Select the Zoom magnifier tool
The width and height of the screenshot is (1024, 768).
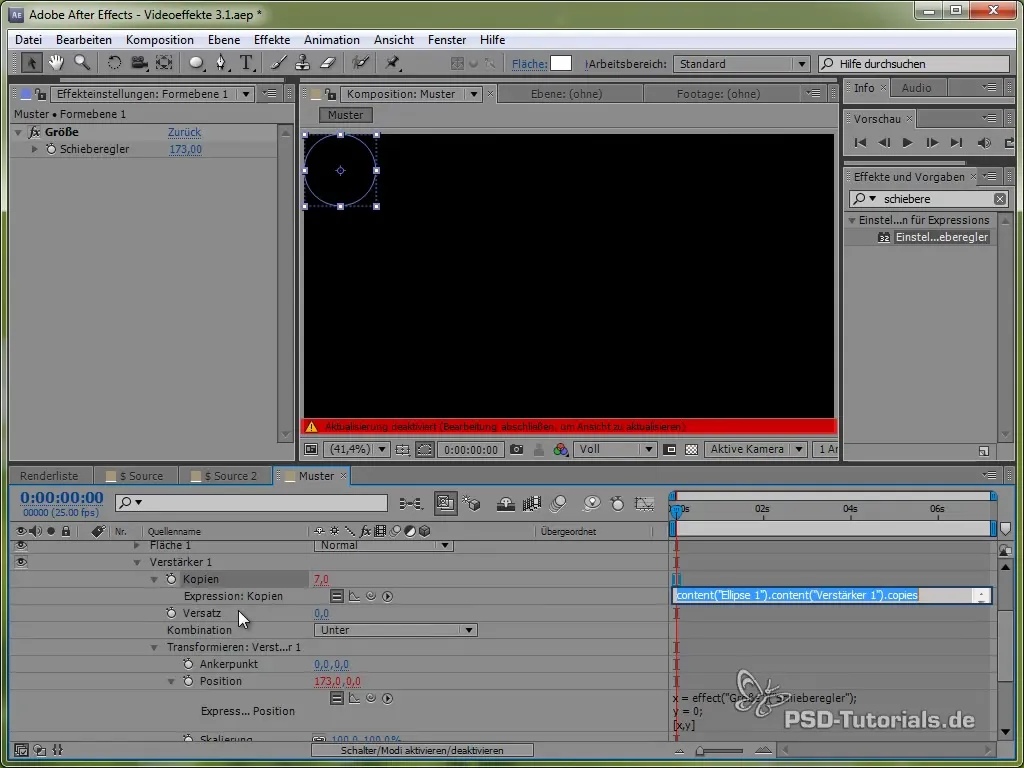pyautogui.click(x=82, y=63)
